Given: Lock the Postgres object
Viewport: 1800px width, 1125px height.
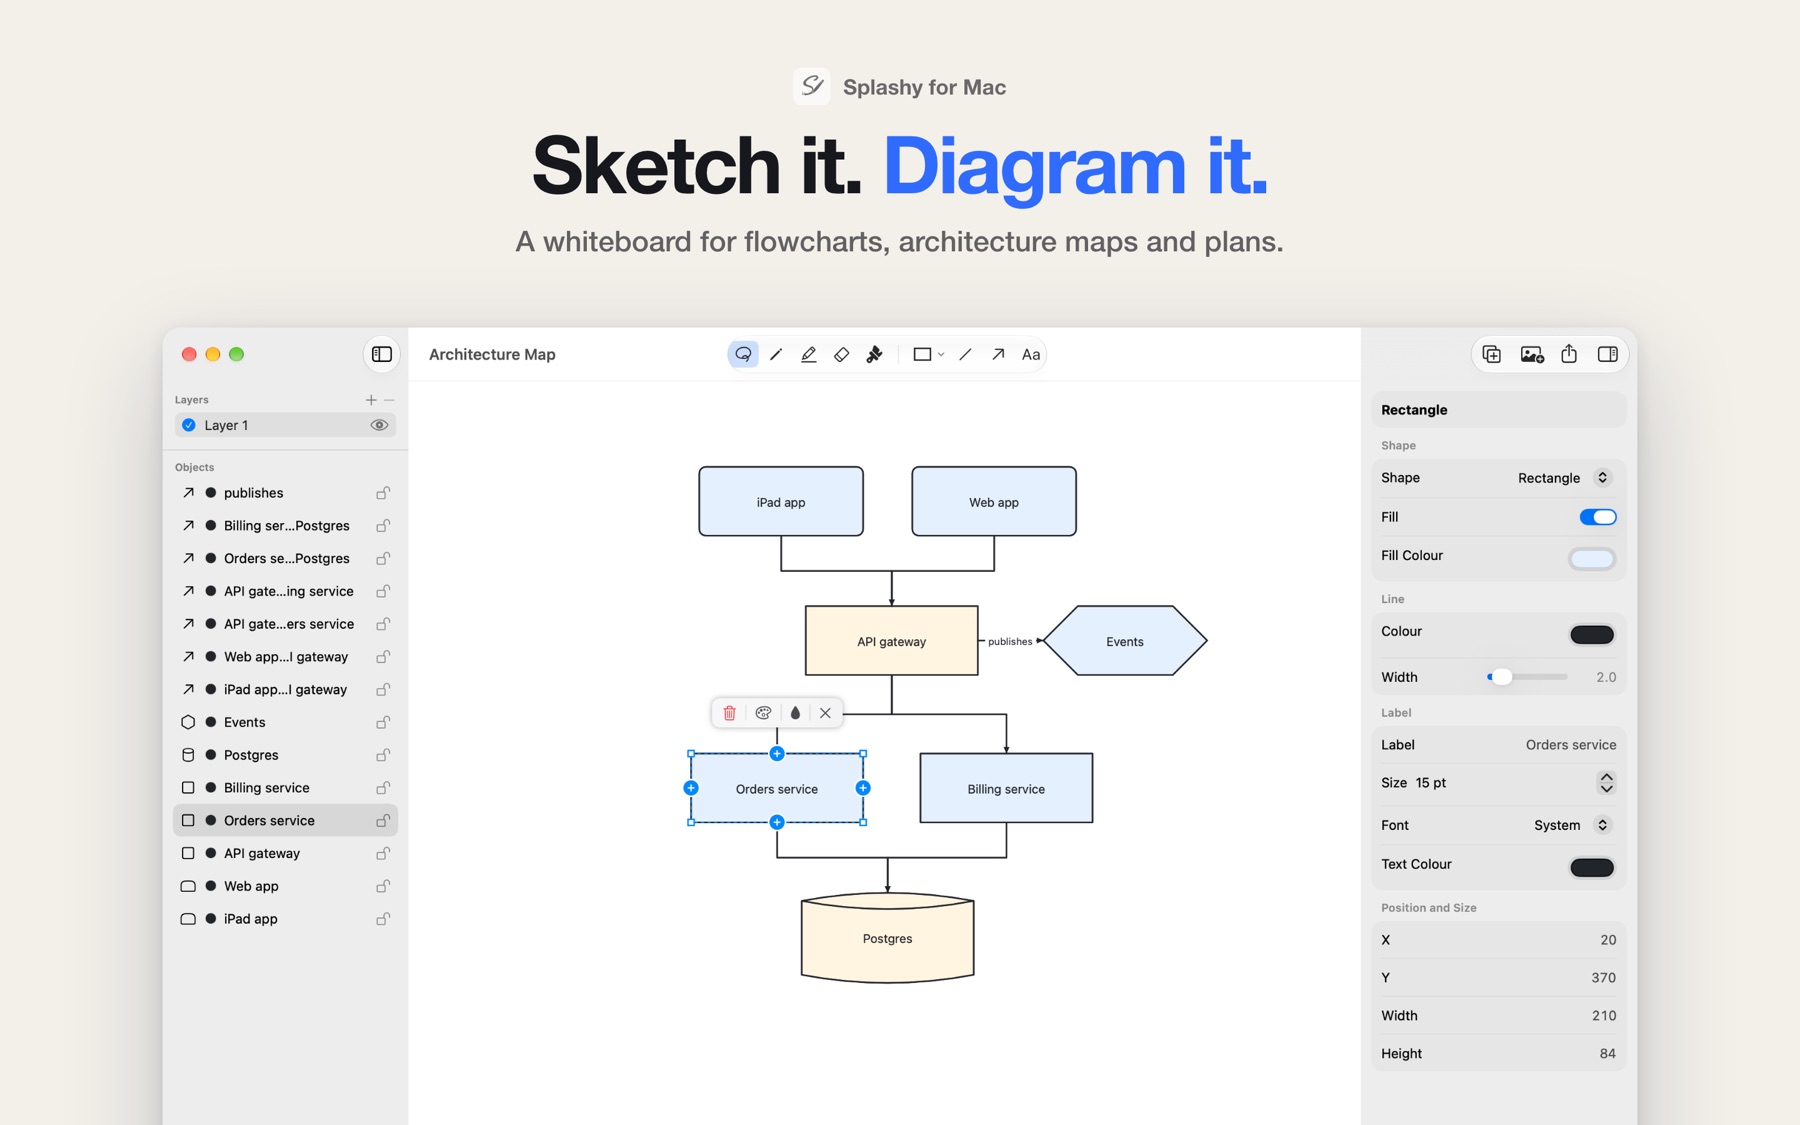Looking at the screenshot, I should tap(383, 755).
